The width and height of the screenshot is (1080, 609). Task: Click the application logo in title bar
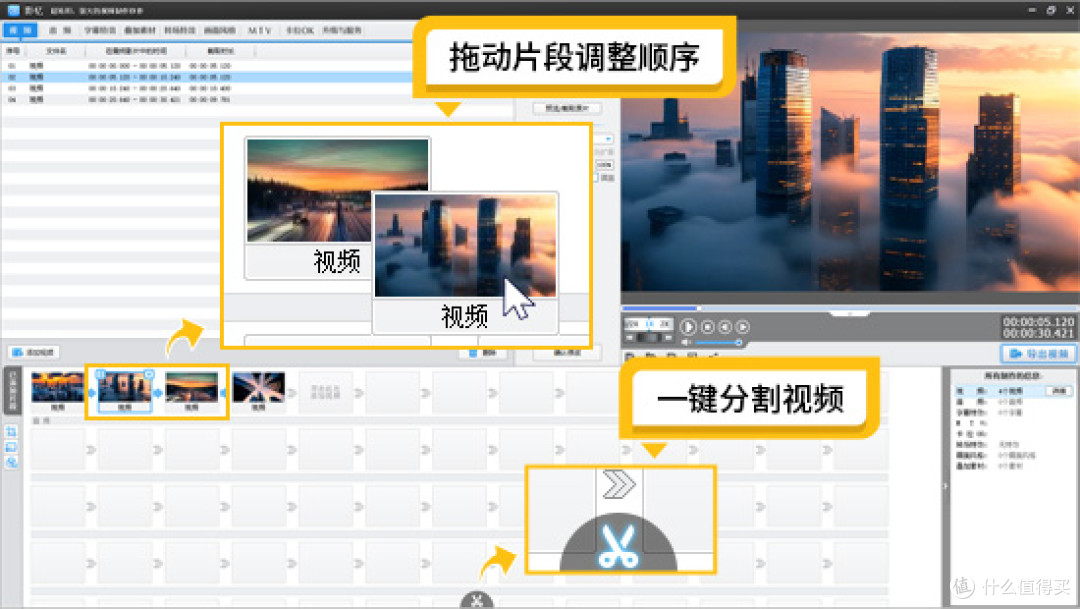(13, 10)
